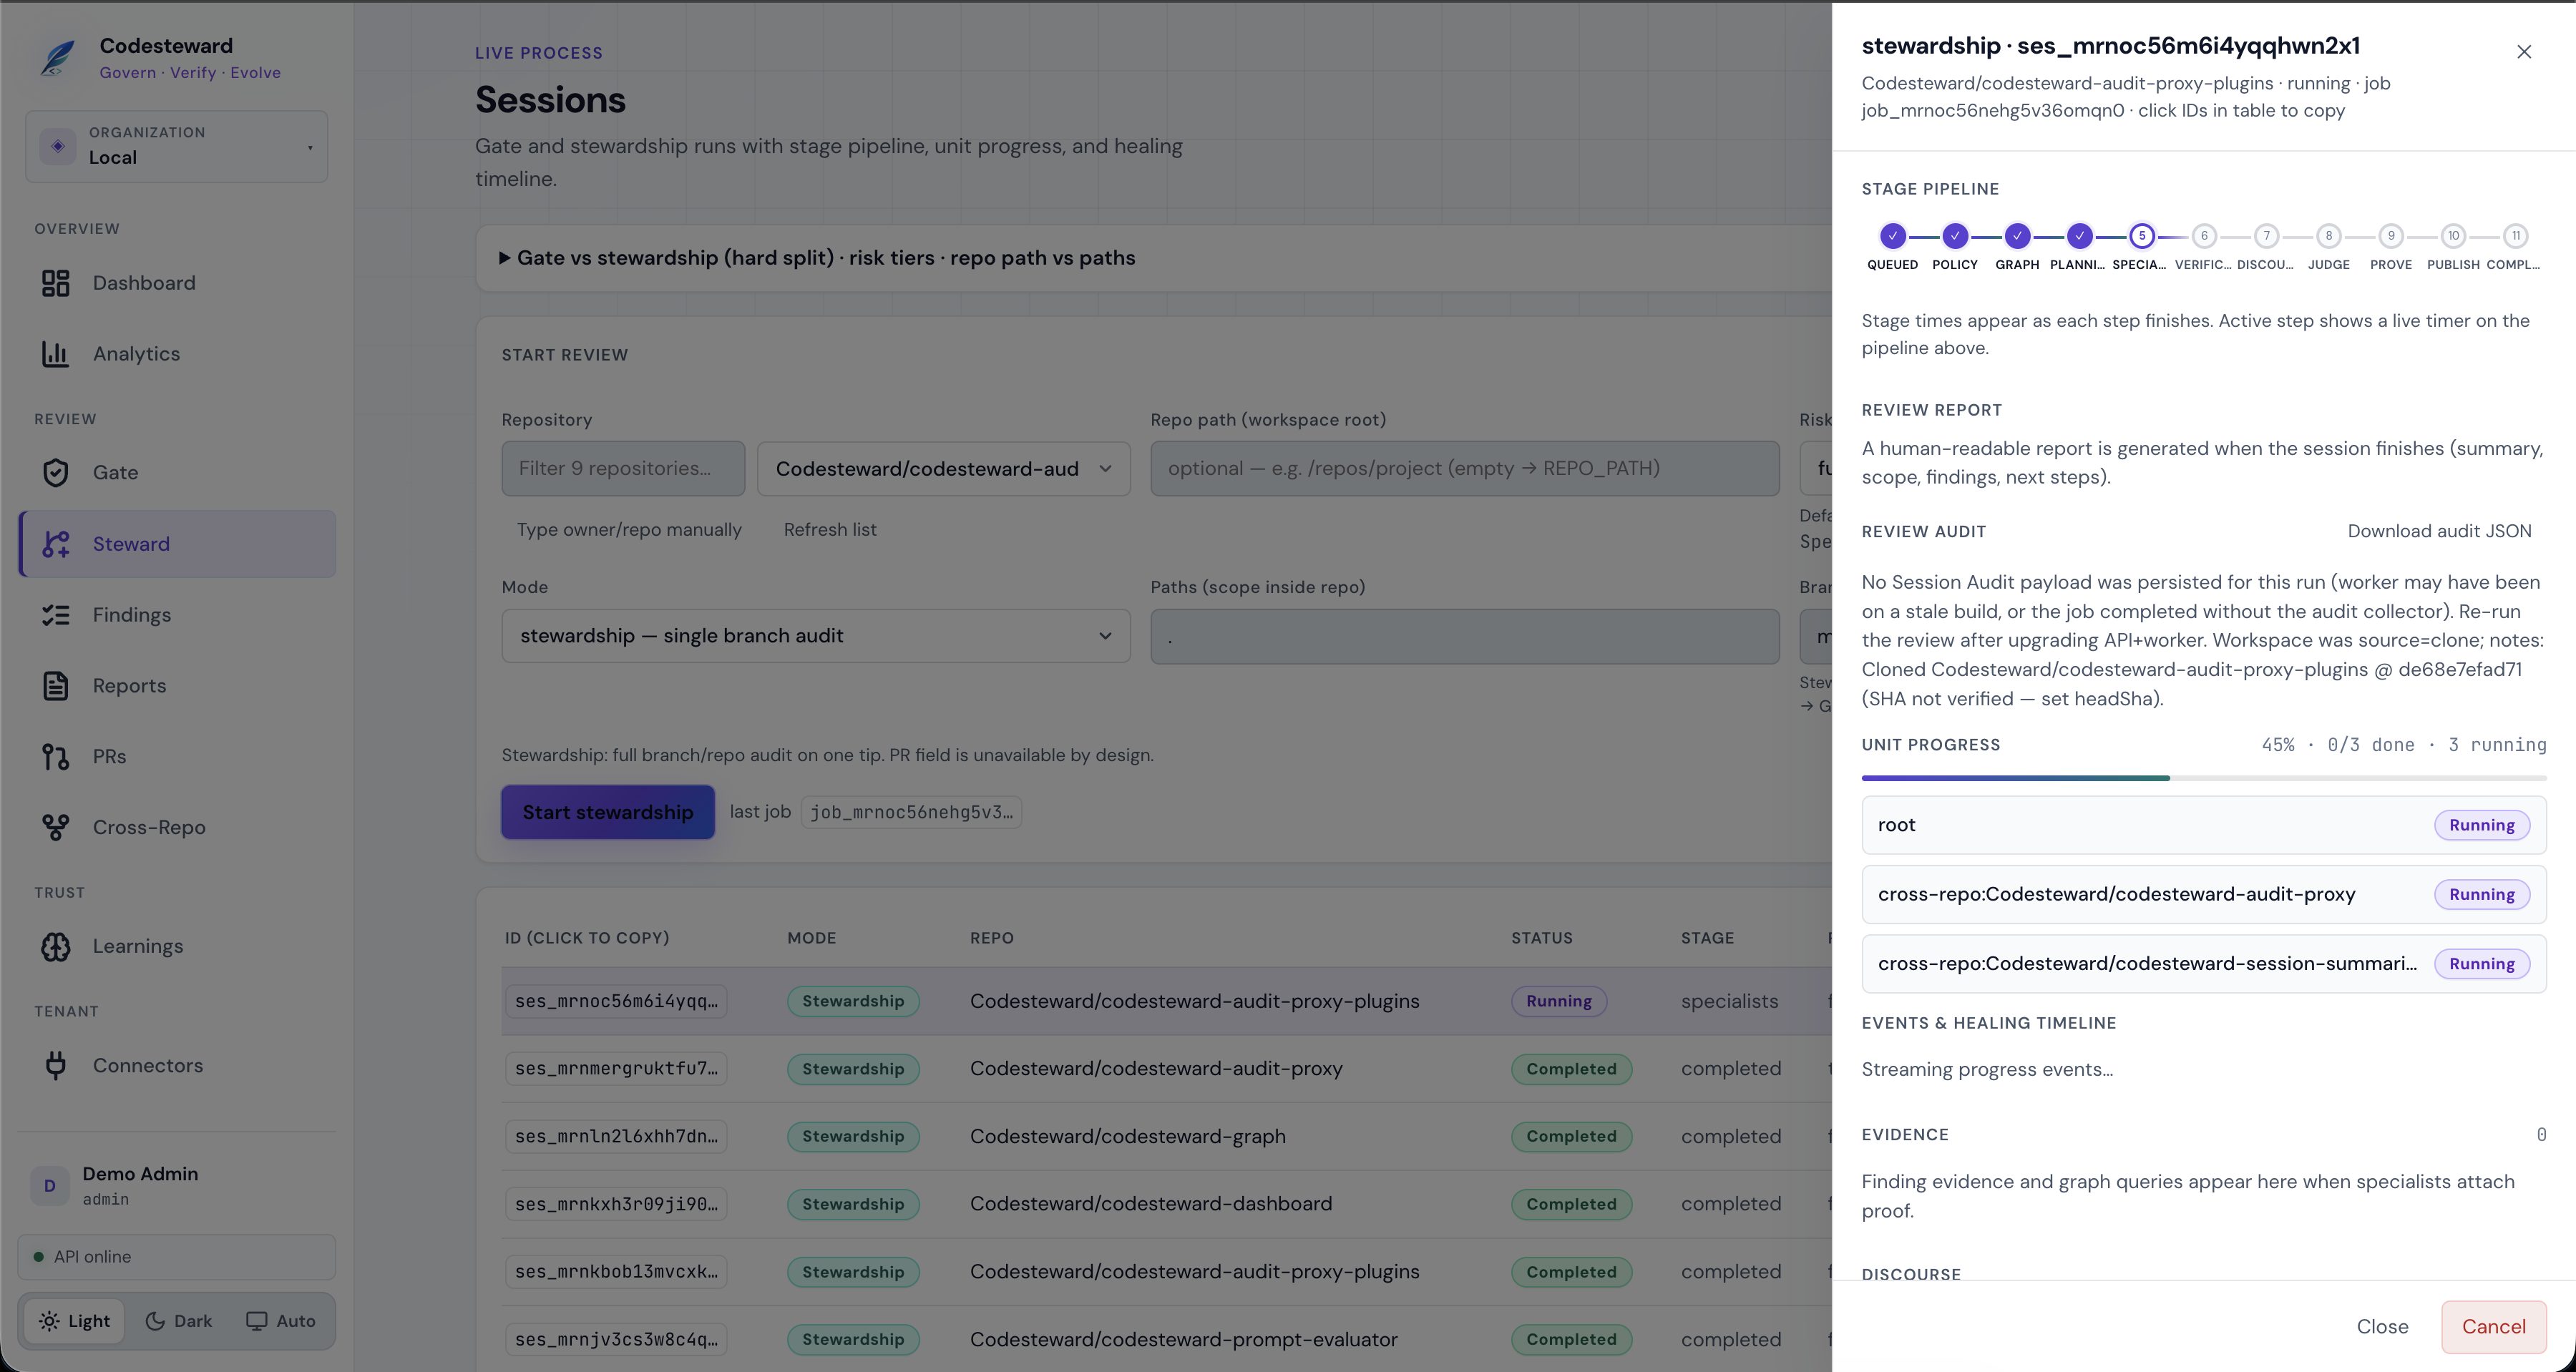Open the Findings menu item
The image size is (2576, 1372).
(x=178, y=615)
